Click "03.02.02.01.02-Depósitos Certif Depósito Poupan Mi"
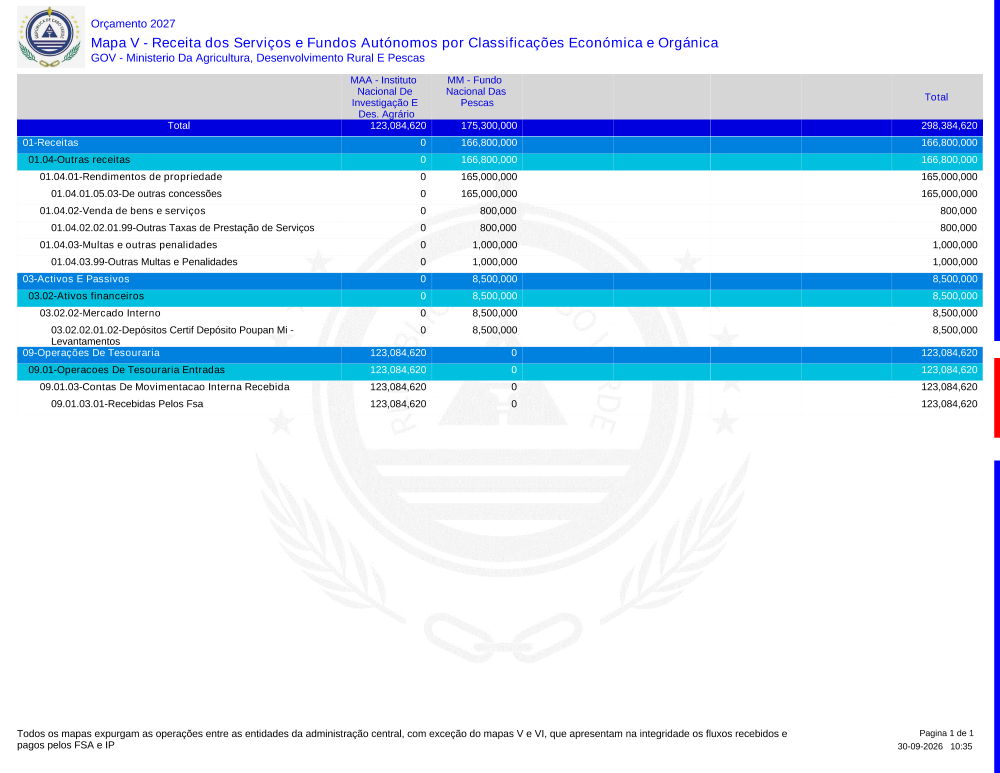The image size is (1000, 773). (172, 335)
